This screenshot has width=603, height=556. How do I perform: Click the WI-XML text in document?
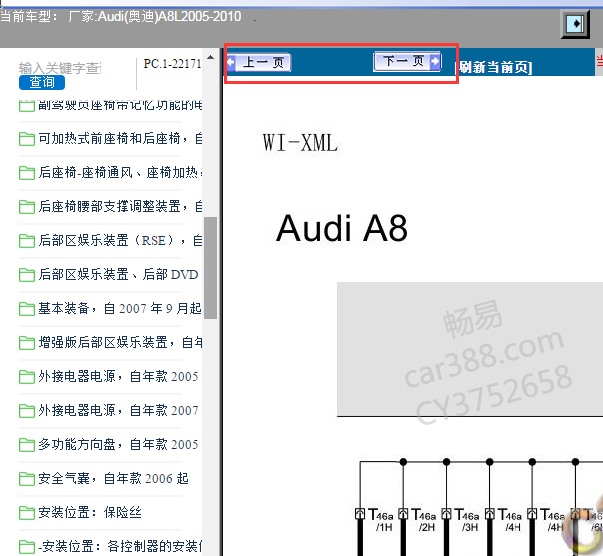(300, 143)
